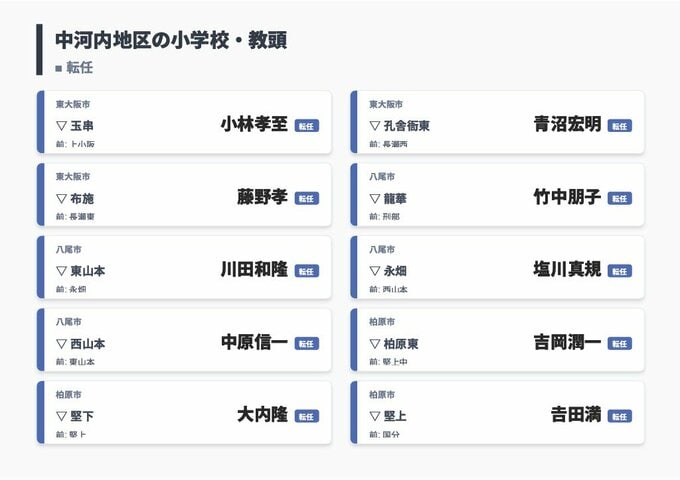Click the ▽ marker before 堅上
This screenshot has width=680, height=480.
pyautogui.click(x=375, y=416)
